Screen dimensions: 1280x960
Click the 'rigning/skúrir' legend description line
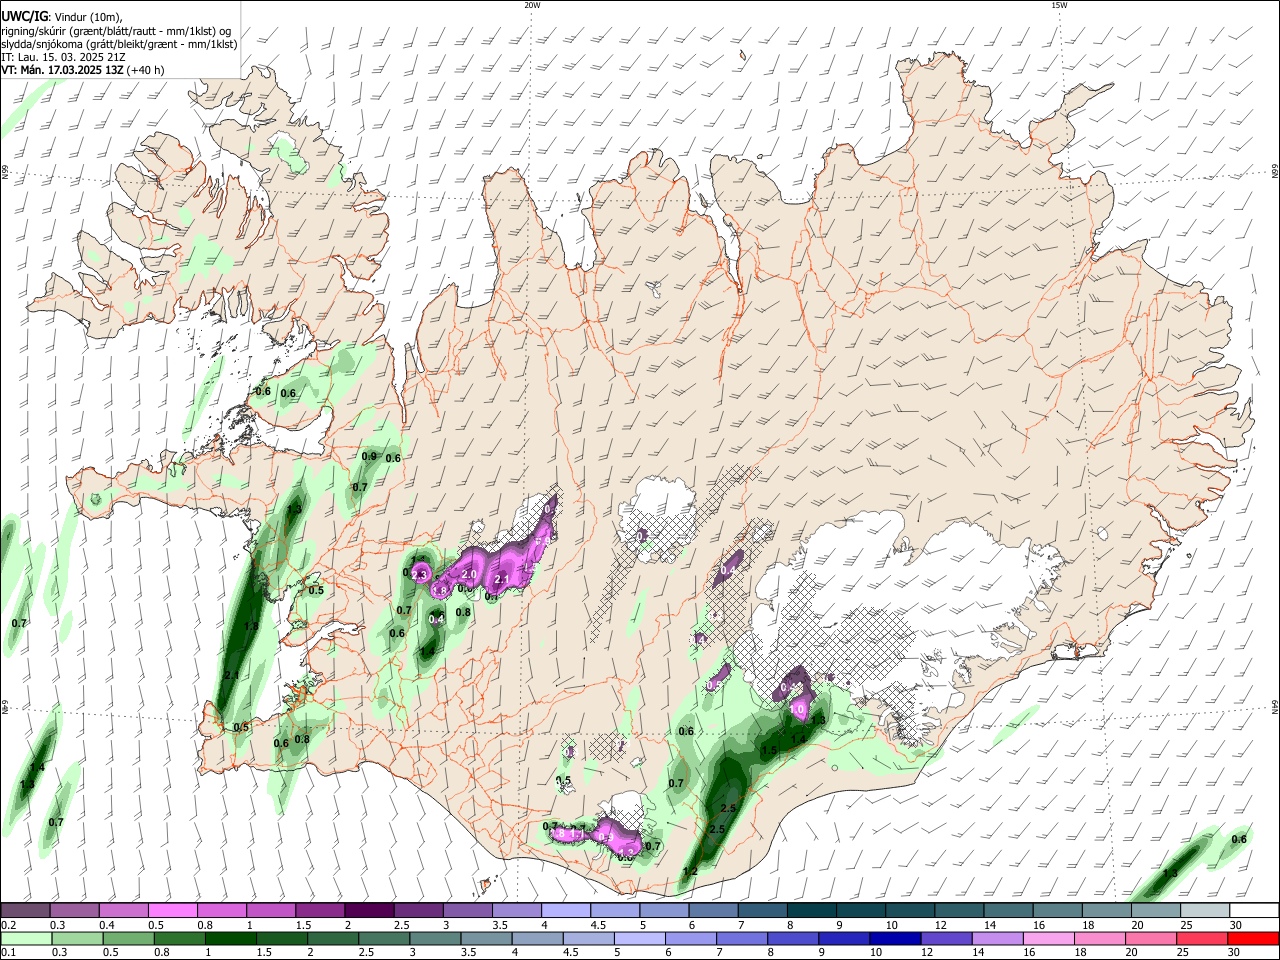point(117,30)
